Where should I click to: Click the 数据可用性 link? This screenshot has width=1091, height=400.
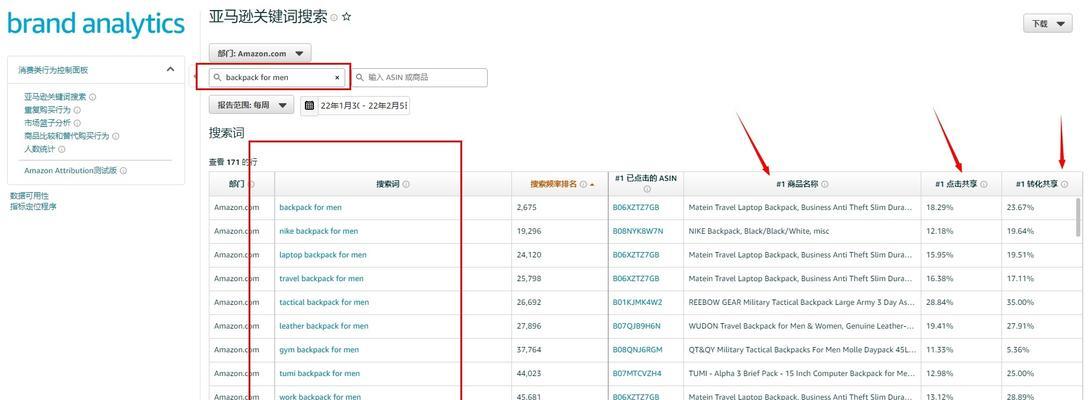29,197
